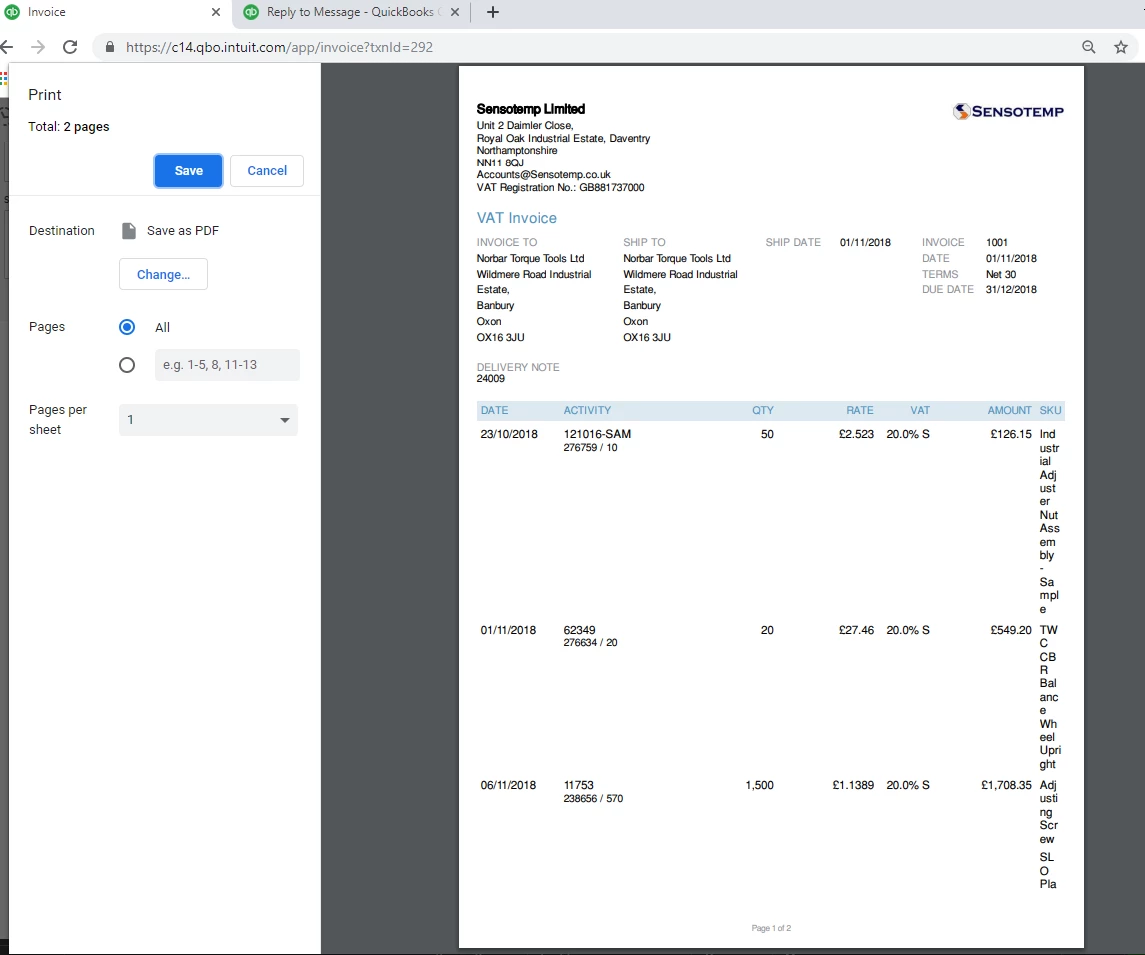Click Change... to pick another destination
Viewport: 1145px width, 955px height.
pyautogui.click(x=164, y=275)
